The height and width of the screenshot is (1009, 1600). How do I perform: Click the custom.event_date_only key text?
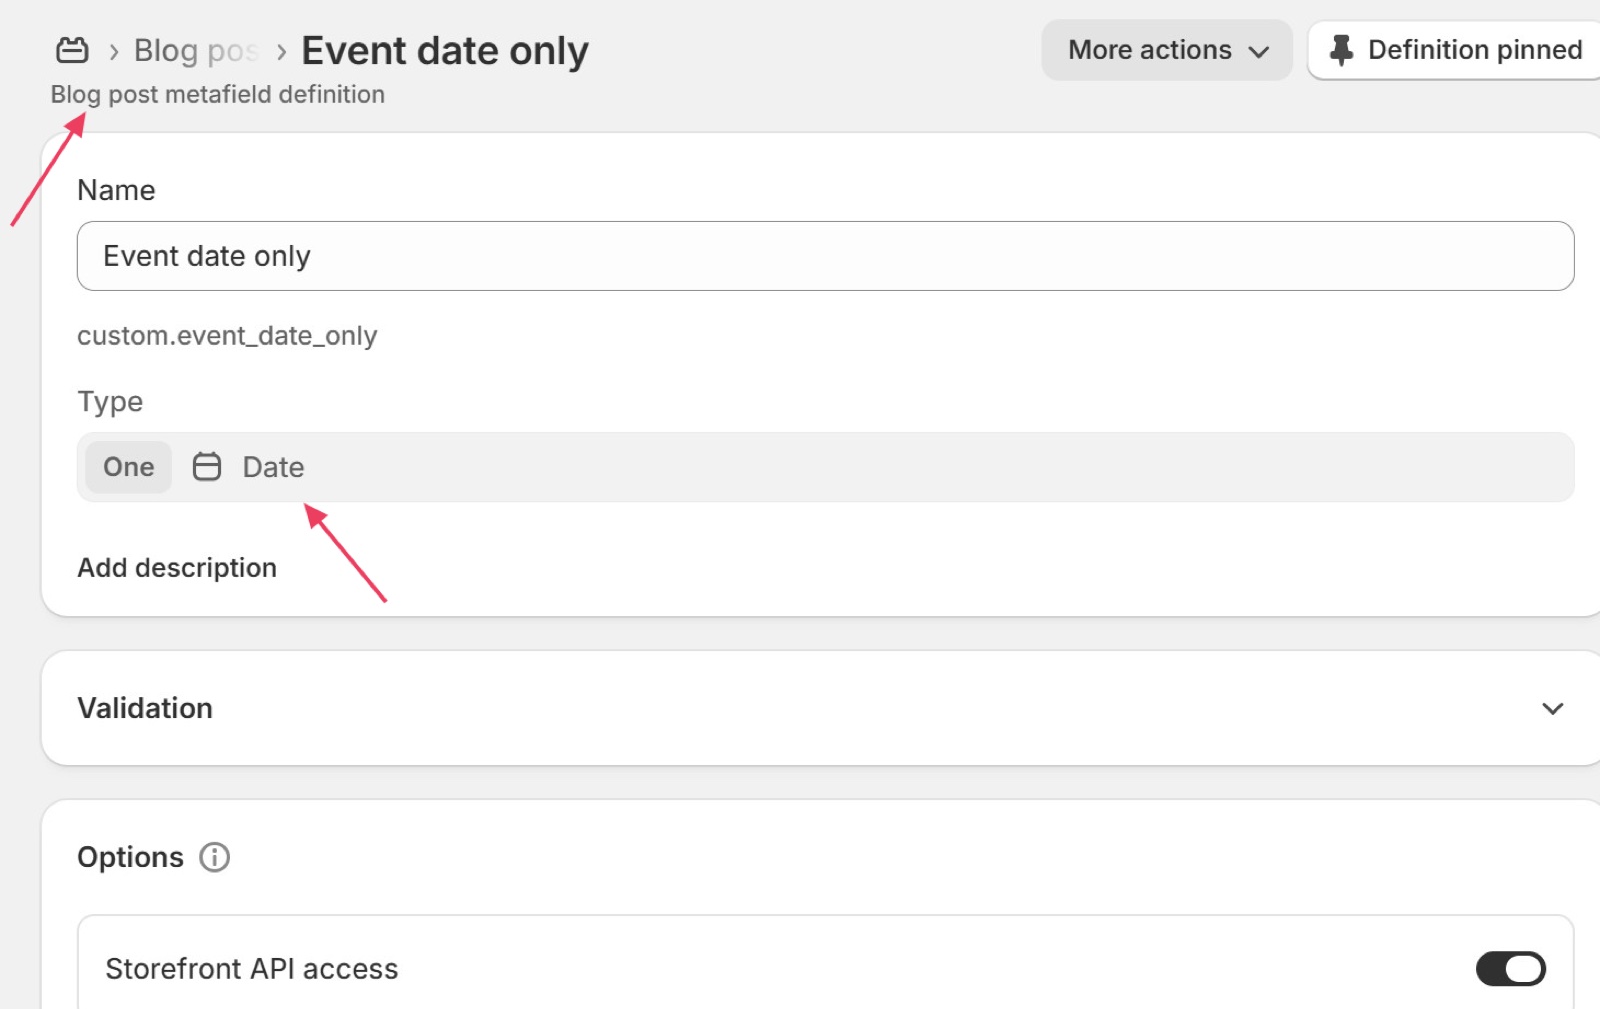(x=227, y=336)
